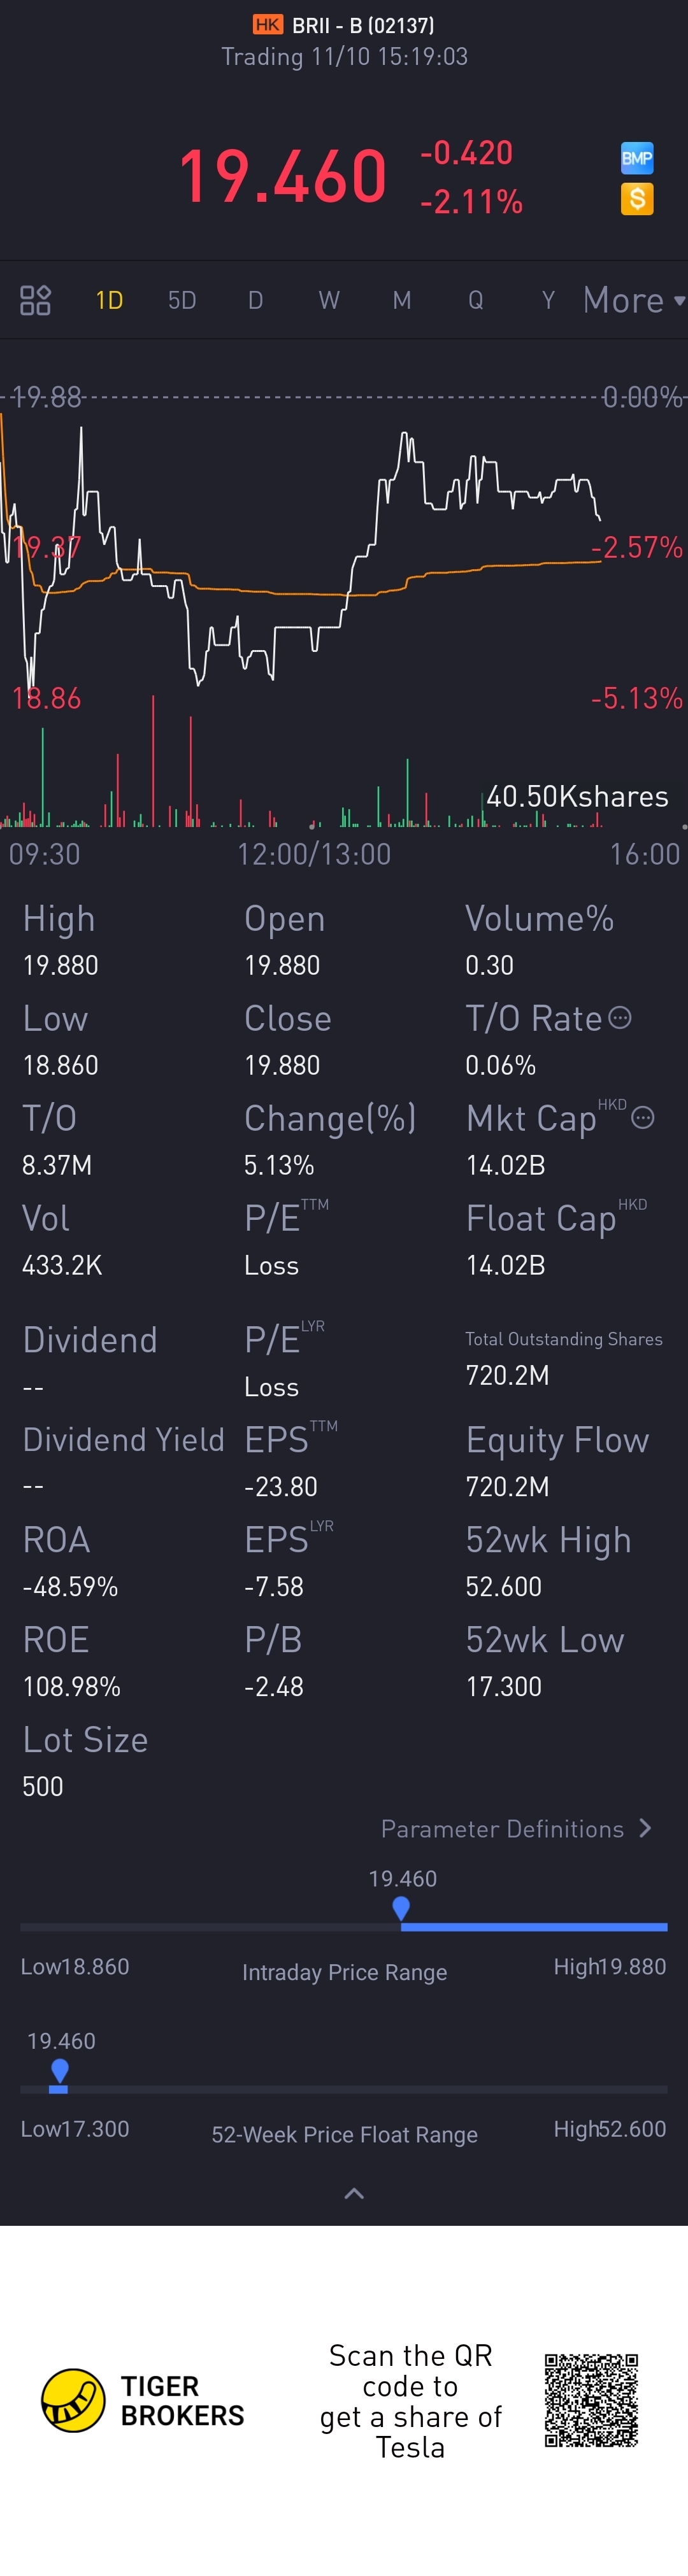This screenshot has height=2576, width=688.
Task: Select the D daily chart tab
Action: click(x=256, y=300)
